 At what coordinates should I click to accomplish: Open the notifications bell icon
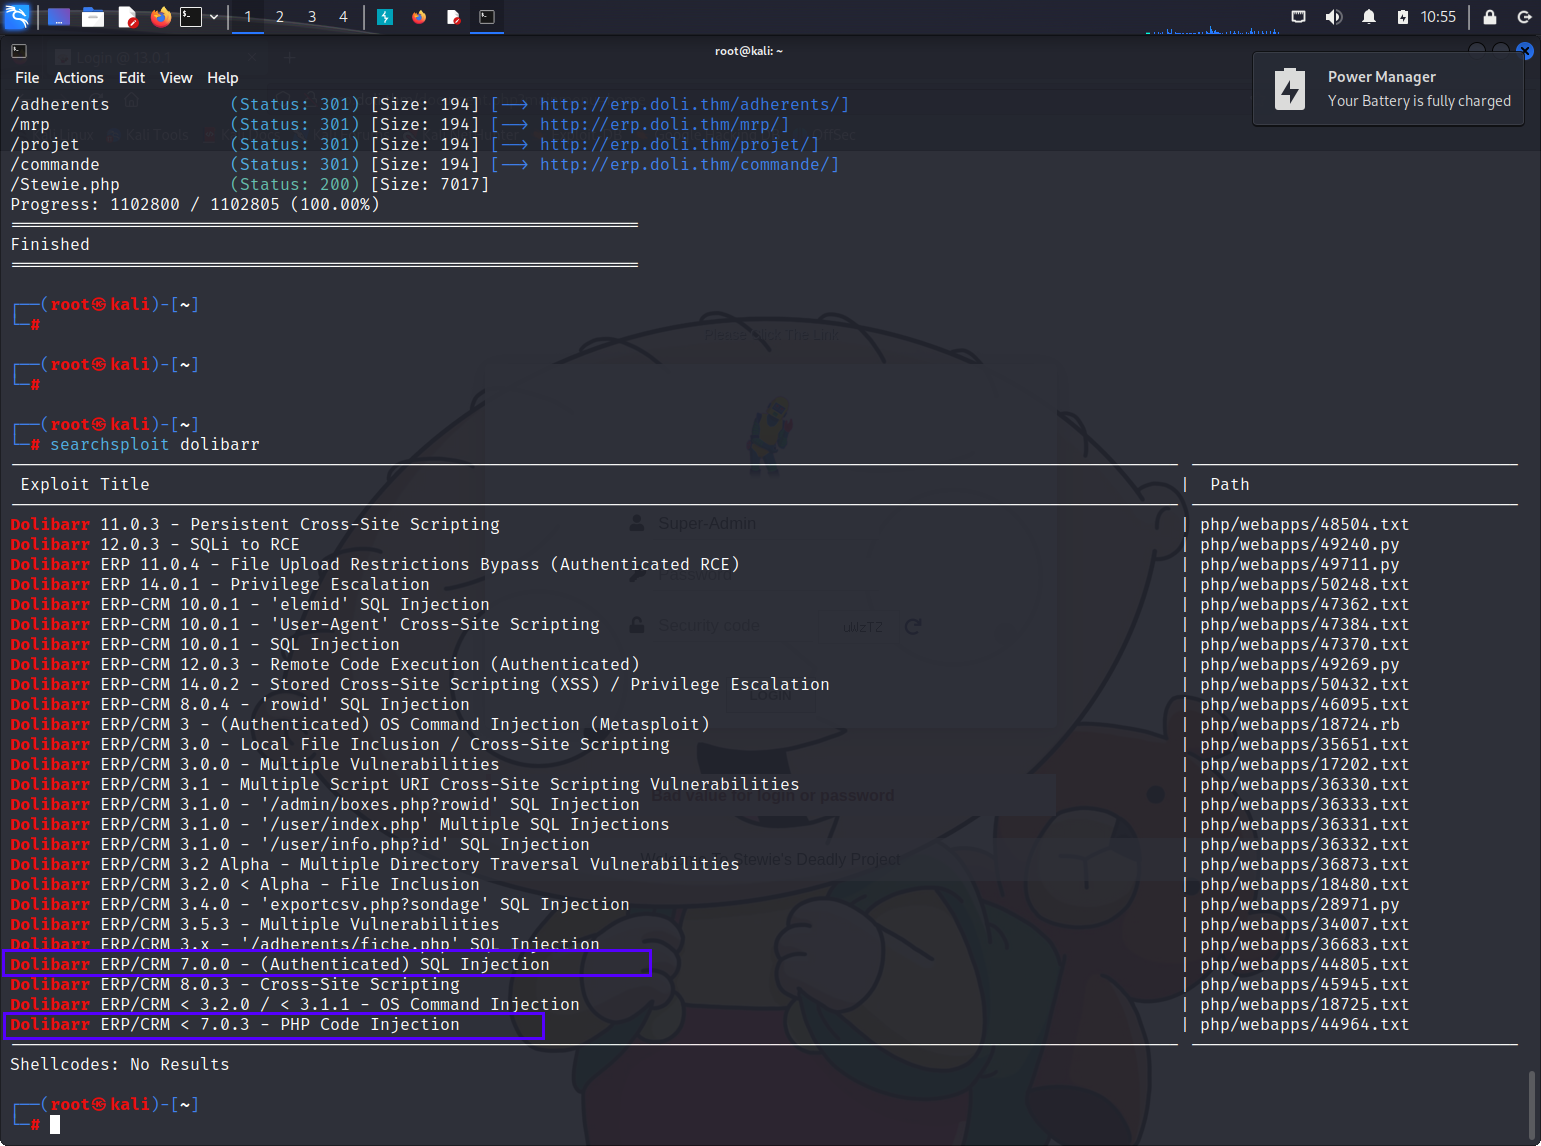(1369, 17)
